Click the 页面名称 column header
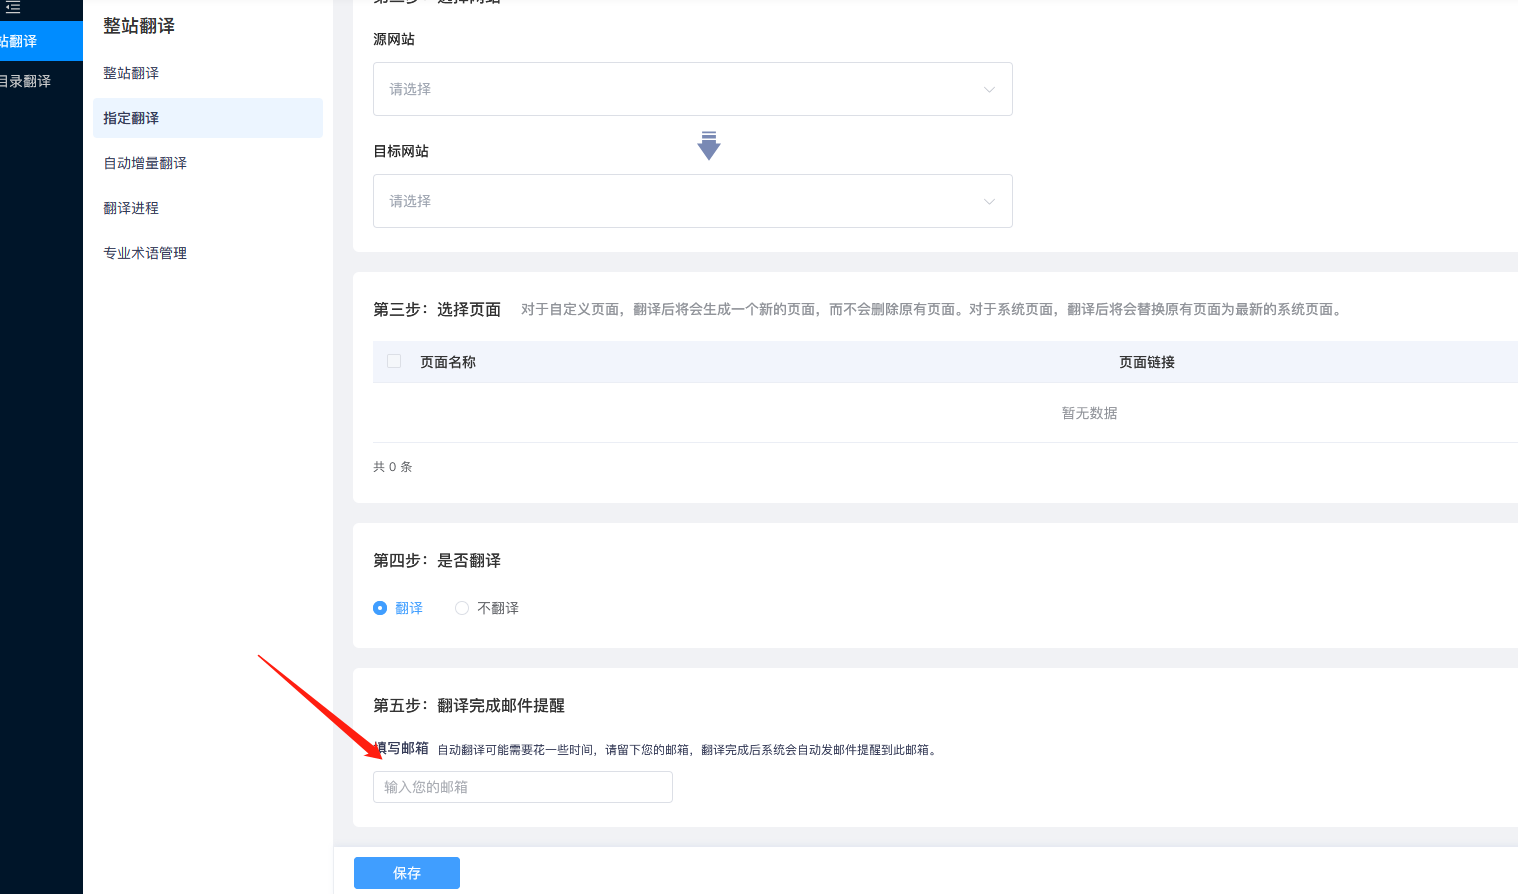The height and width of the screenshot is (894, 1518). coord(448,361)
